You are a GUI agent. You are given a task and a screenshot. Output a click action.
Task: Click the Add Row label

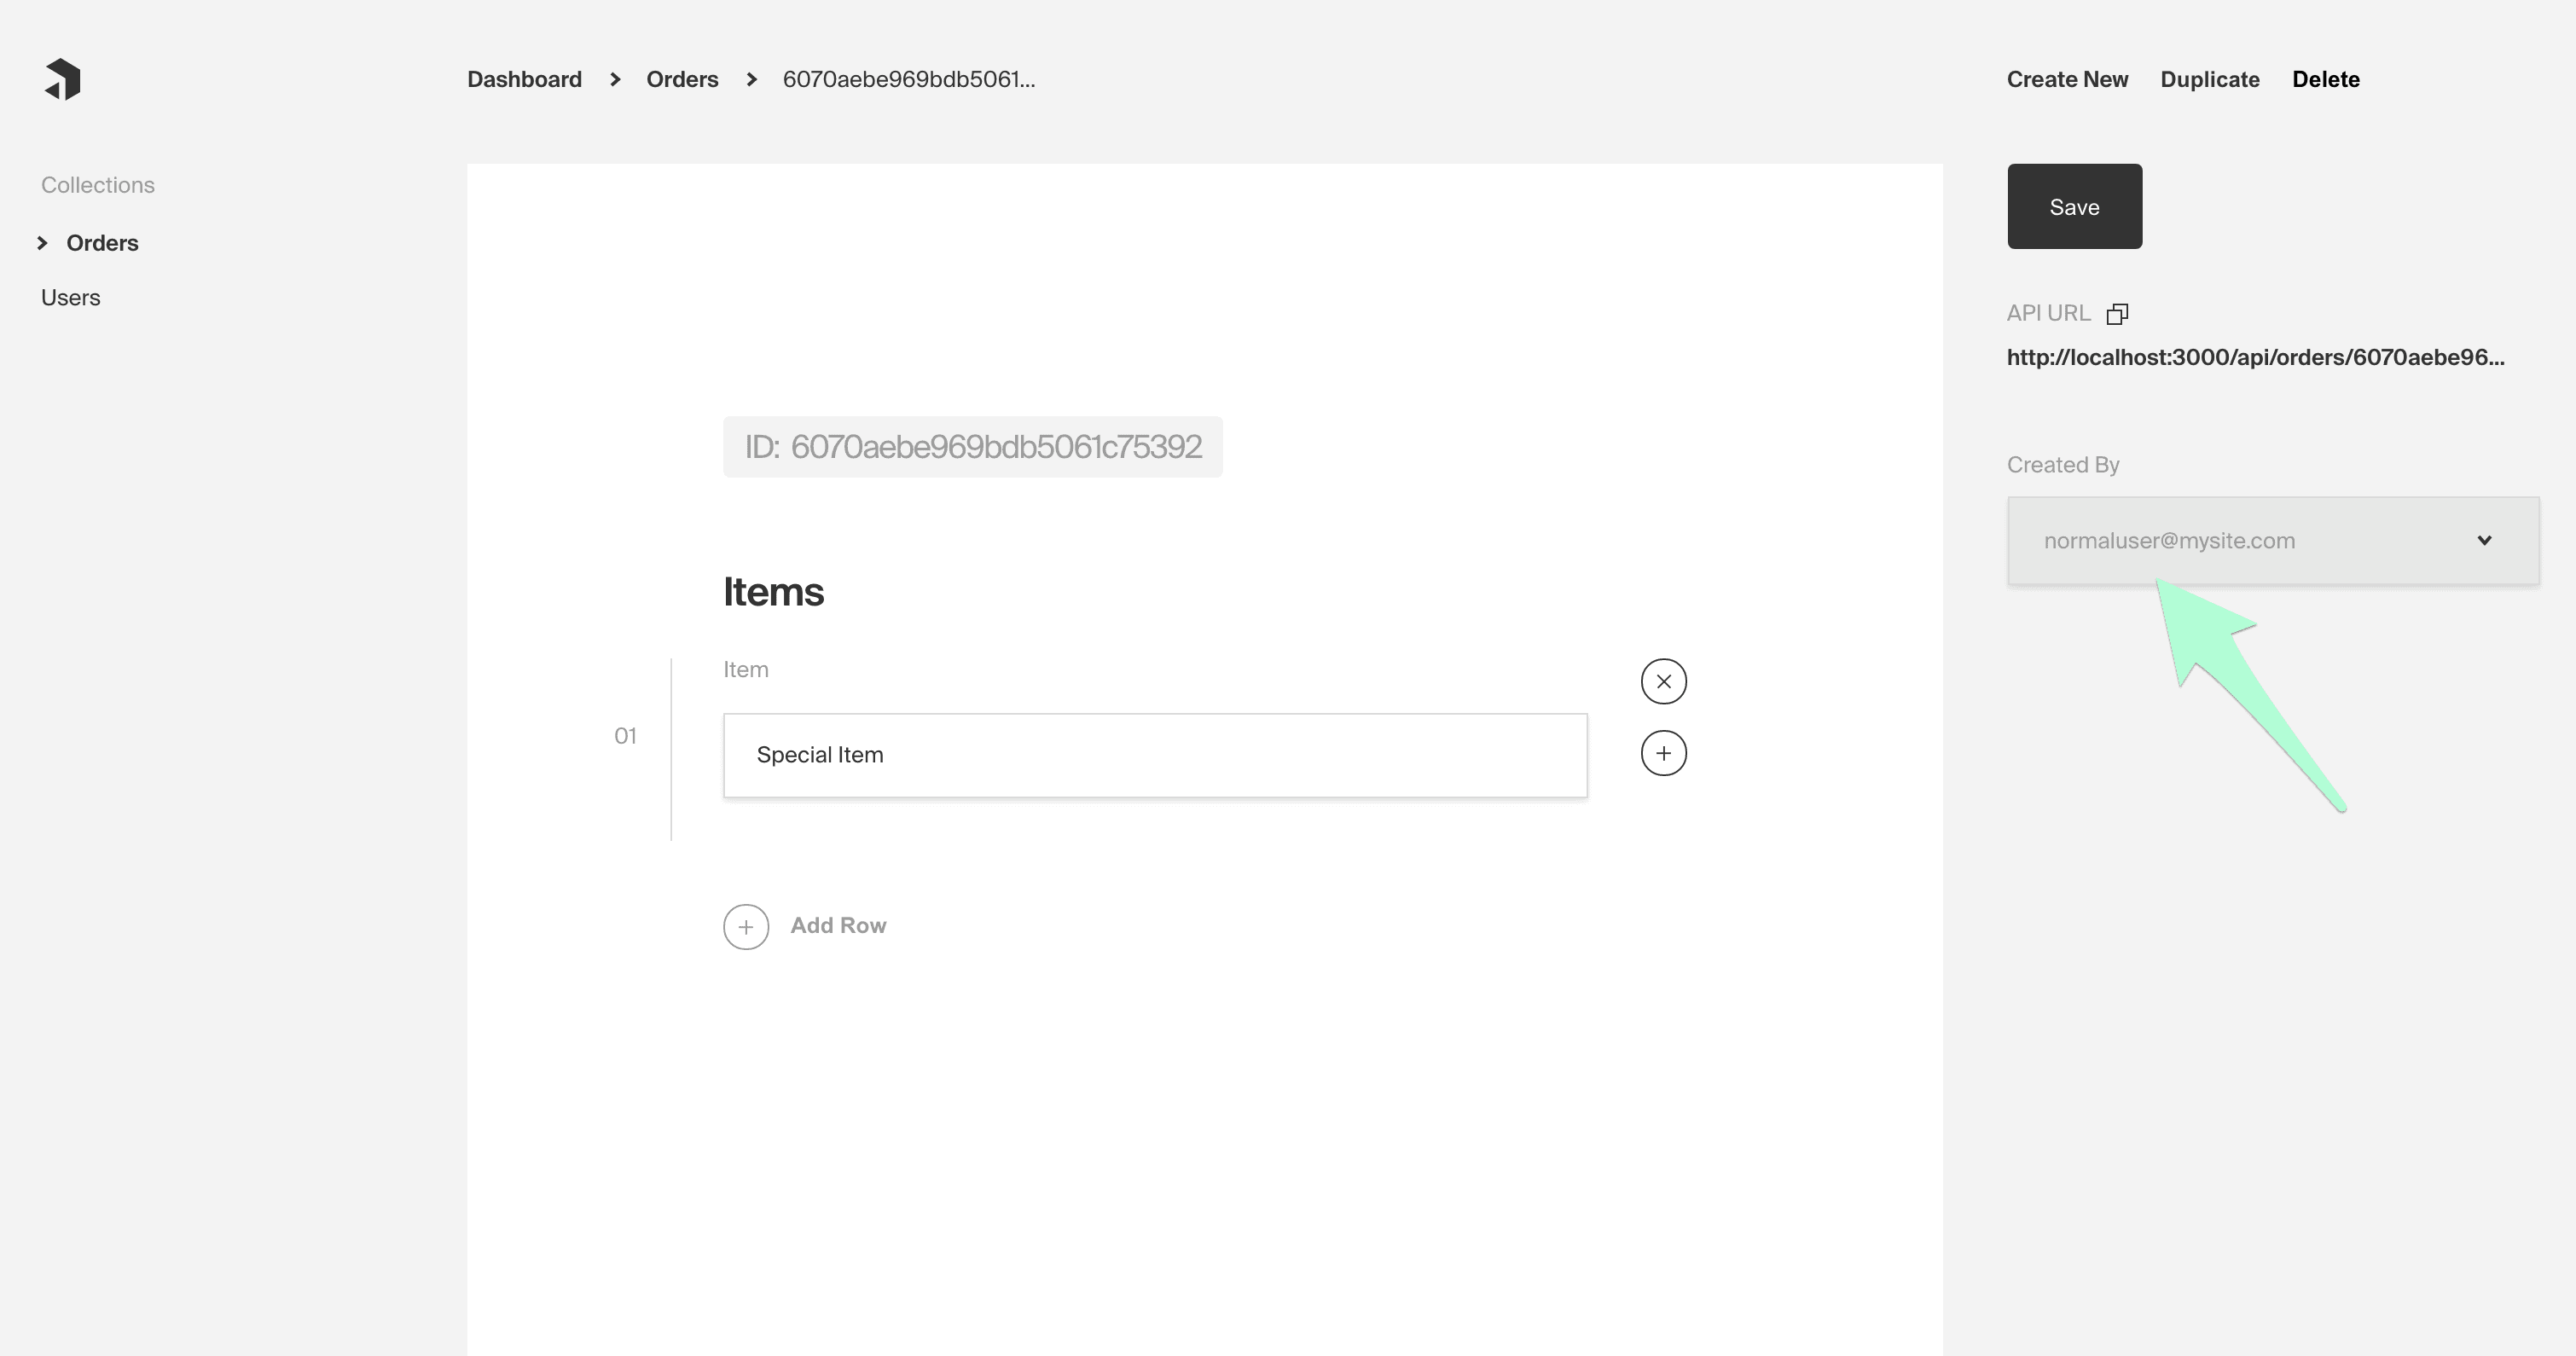pos(838,926)
